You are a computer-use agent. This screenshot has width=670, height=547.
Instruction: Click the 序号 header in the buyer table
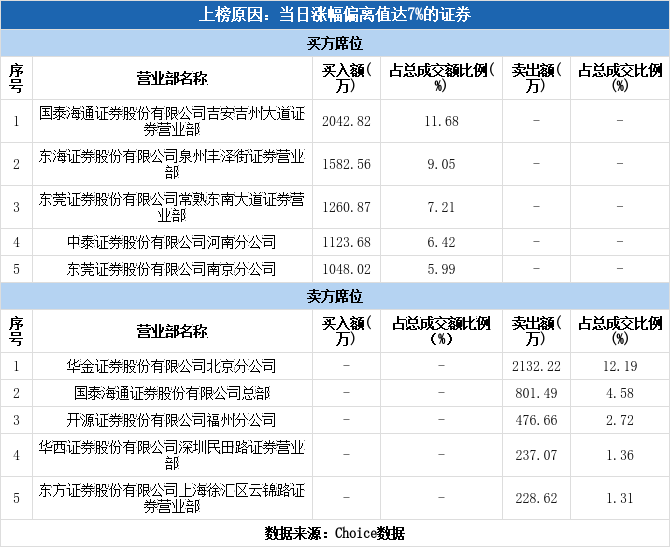tap(16, 78)
